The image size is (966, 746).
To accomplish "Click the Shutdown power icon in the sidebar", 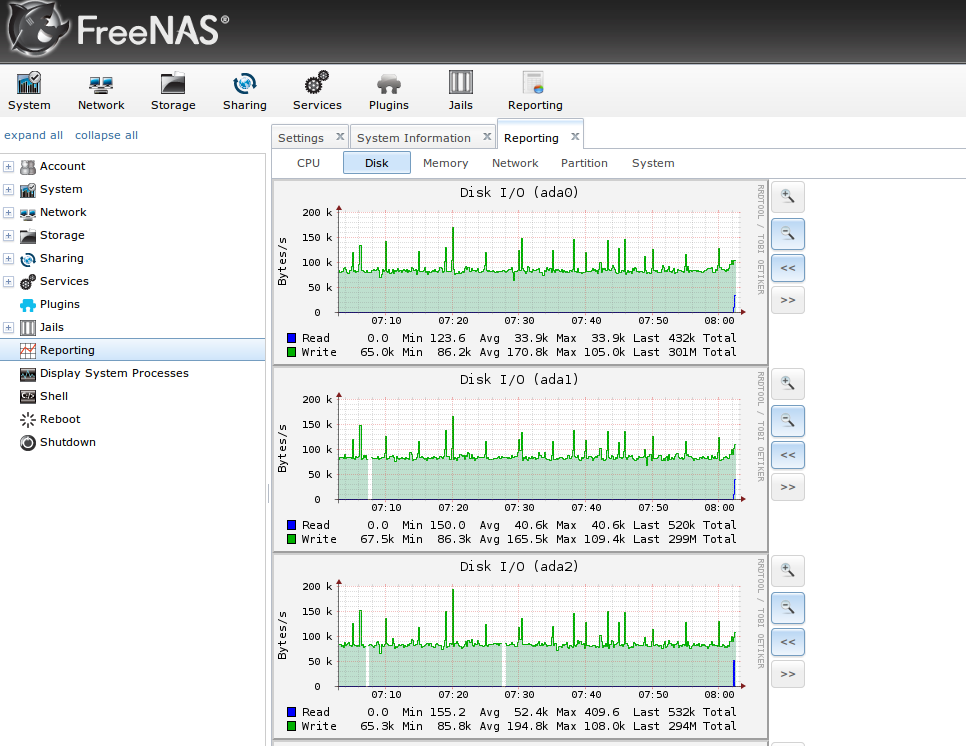I will coord(28,443).
